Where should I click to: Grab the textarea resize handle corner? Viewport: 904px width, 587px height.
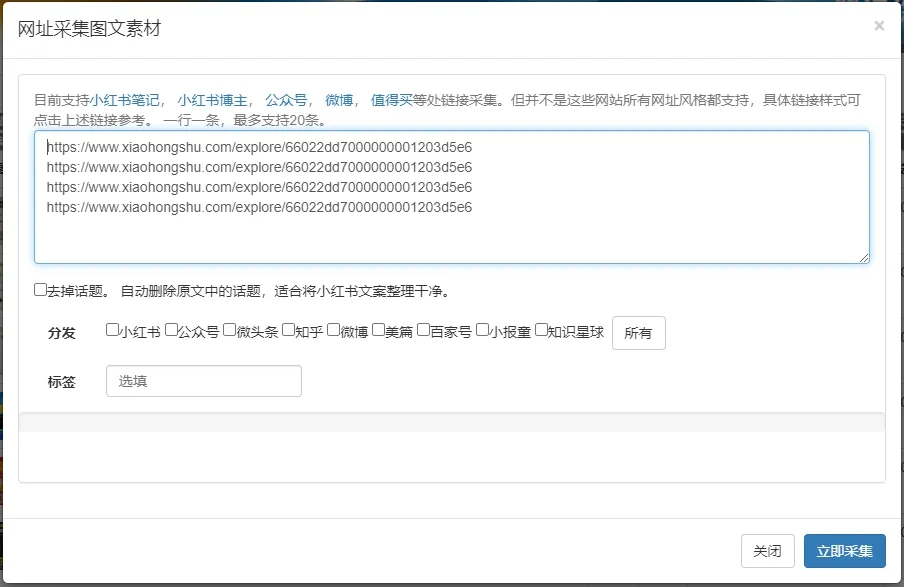tap(864, 258)
